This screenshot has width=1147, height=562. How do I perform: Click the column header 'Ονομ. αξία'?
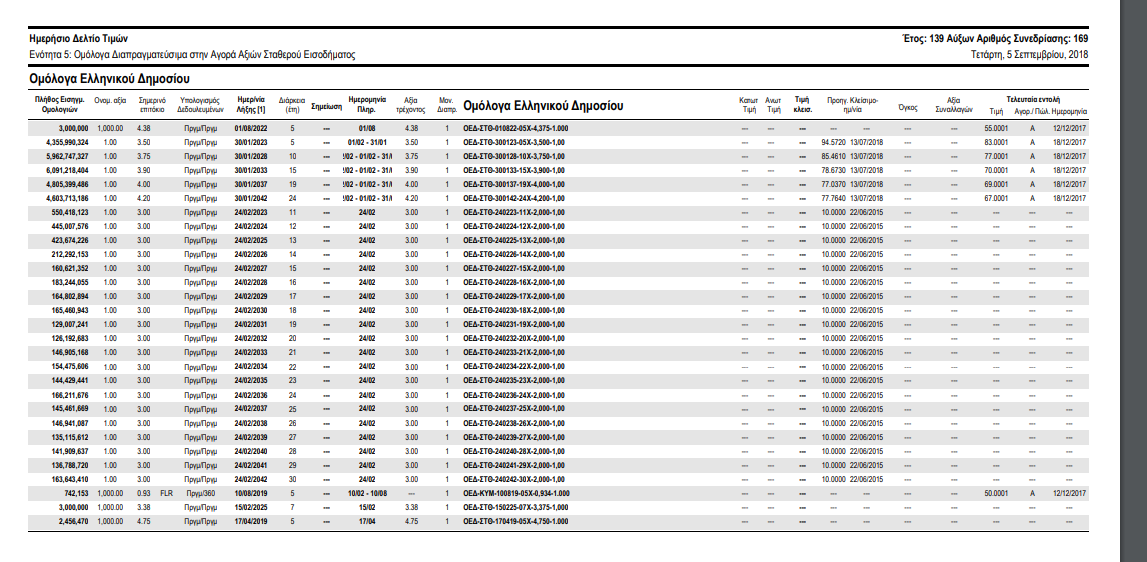click(x=110, y=100)
